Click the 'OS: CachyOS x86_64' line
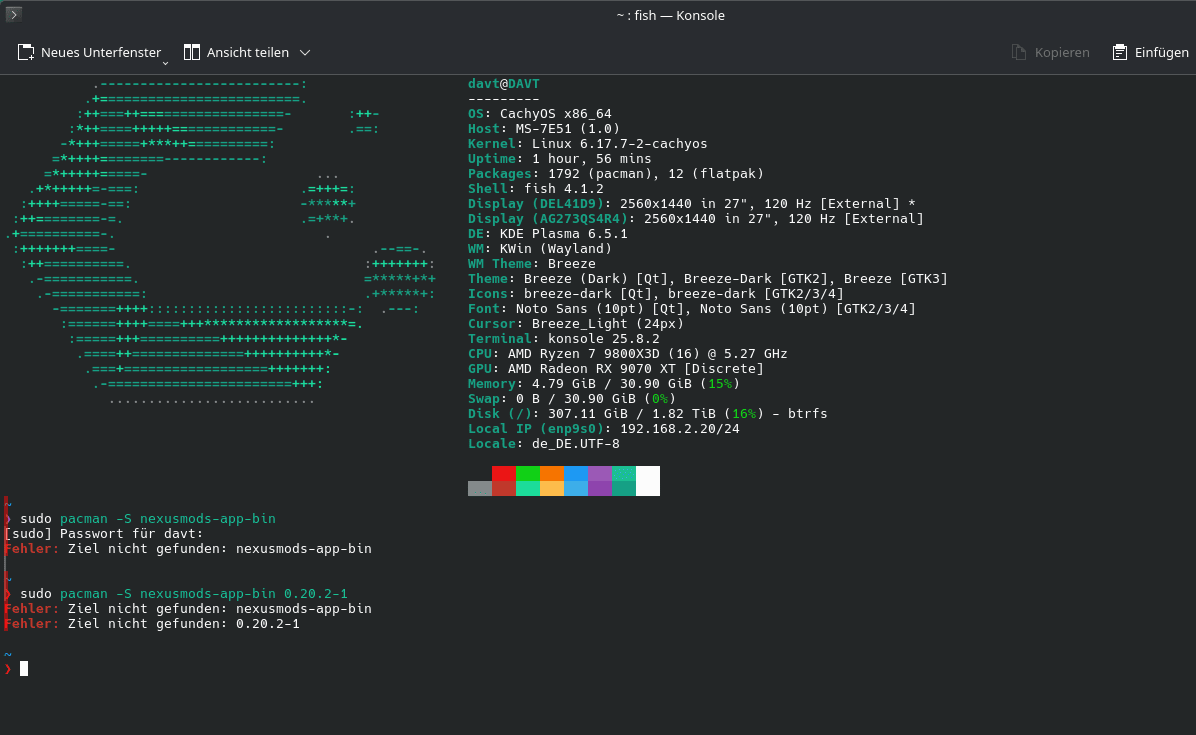The image size is (1196, 735). (x=540, y=114)
